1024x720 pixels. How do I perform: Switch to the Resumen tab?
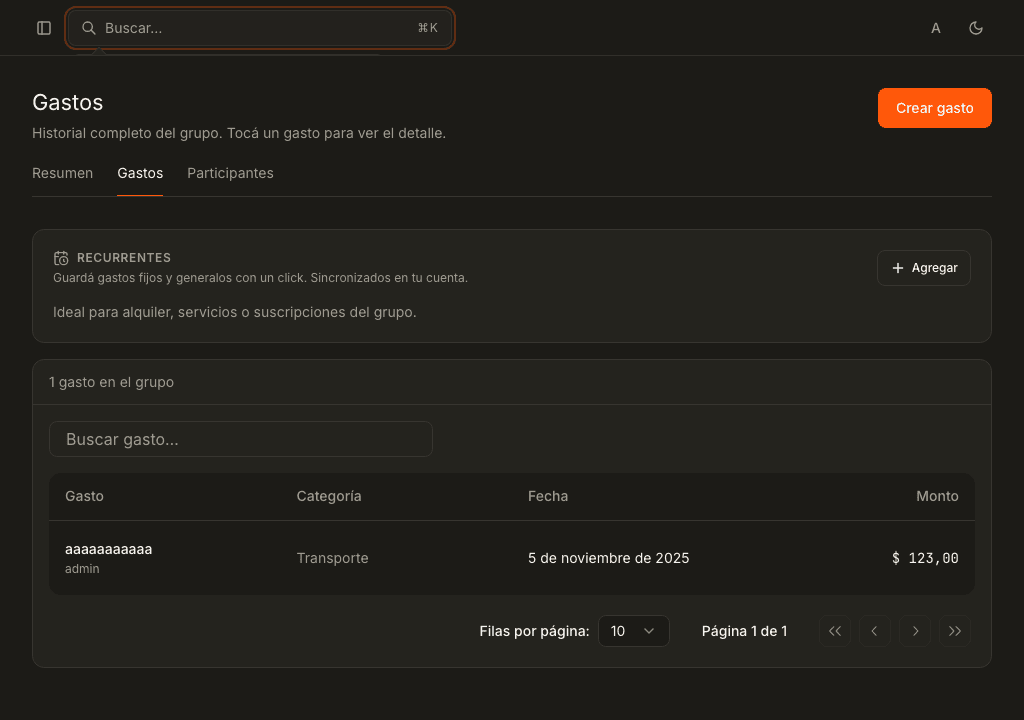(x=63, y=173)
